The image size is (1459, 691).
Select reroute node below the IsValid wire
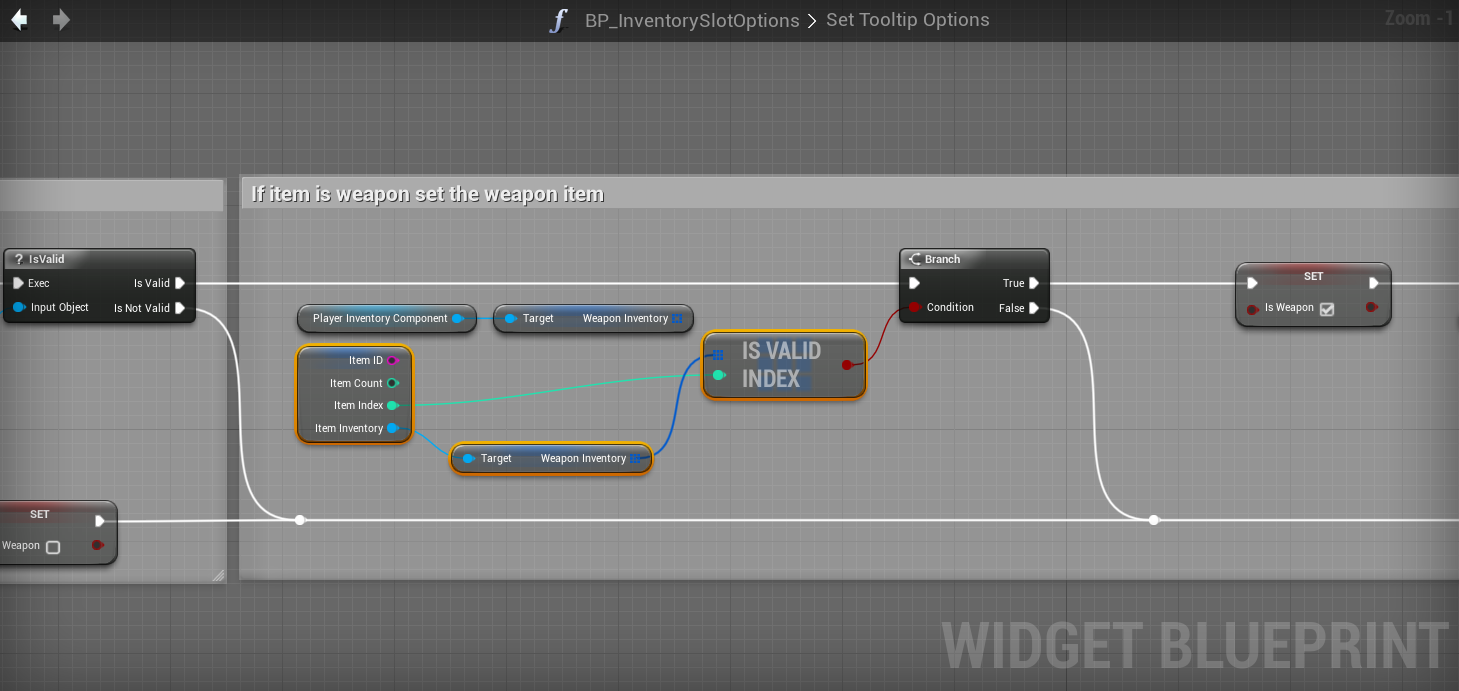click(x=299, y=520)
